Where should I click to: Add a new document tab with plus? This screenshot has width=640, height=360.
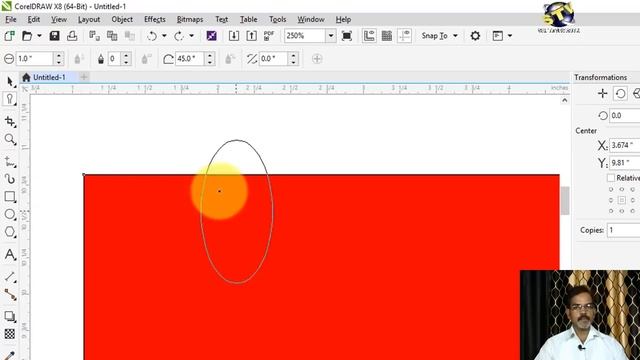[x=84, y=77]
